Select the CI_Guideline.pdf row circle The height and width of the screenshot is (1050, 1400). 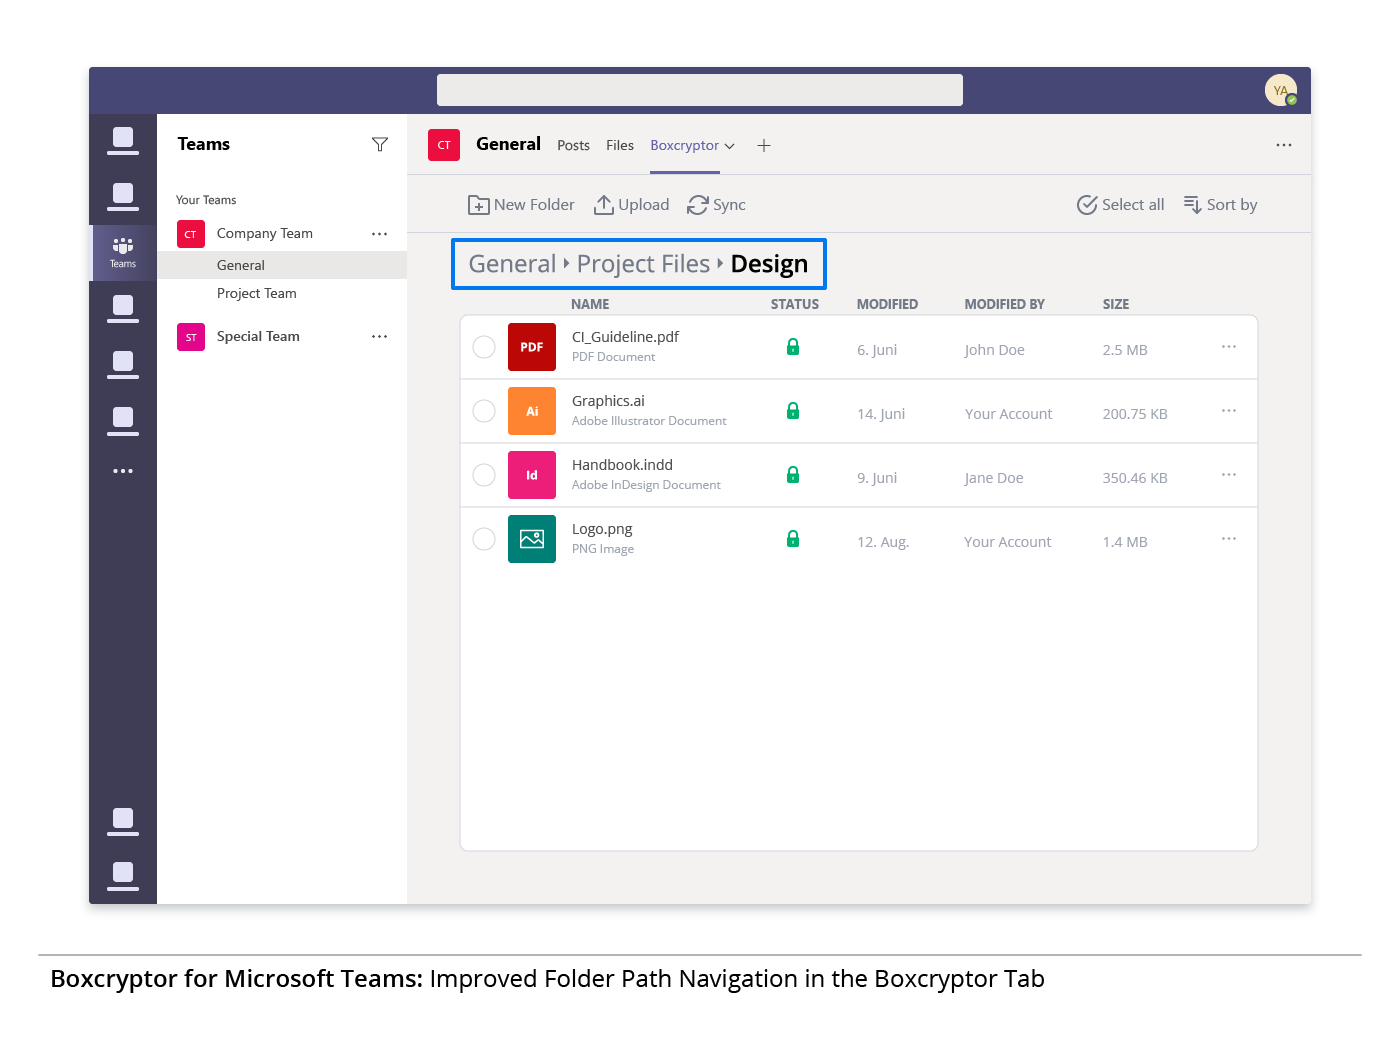pyautogui.click(x=484, y=347)
